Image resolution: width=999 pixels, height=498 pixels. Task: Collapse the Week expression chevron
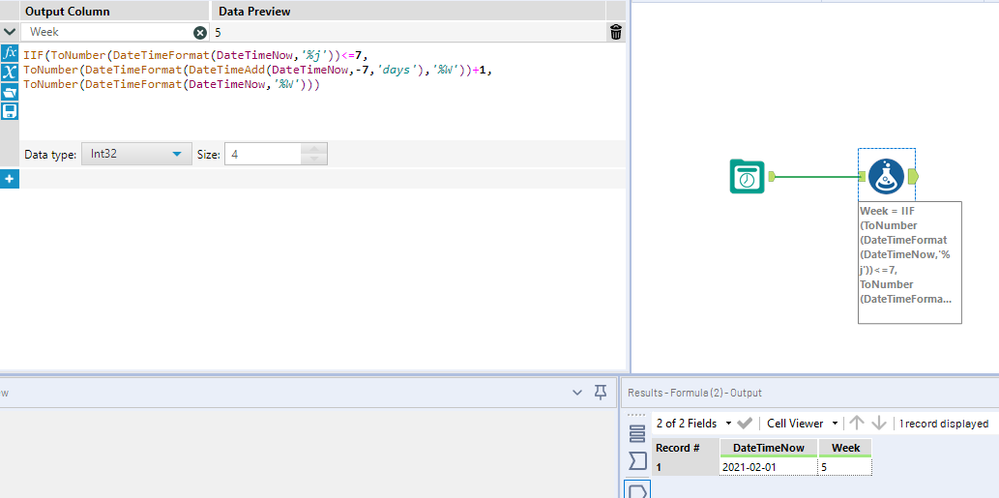pos(10,31)
